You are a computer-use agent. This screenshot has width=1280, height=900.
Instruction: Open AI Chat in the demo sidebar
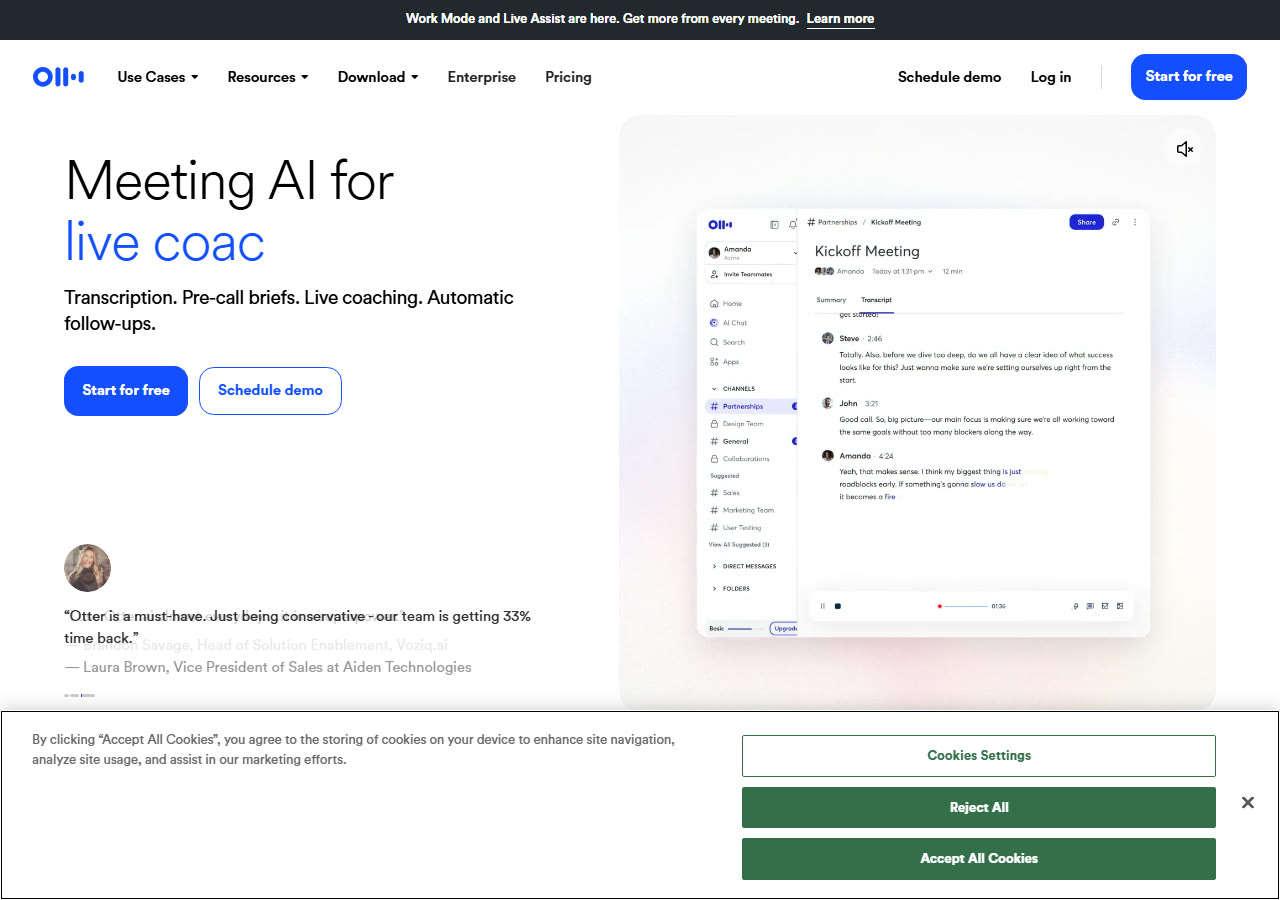click(728, 323)
